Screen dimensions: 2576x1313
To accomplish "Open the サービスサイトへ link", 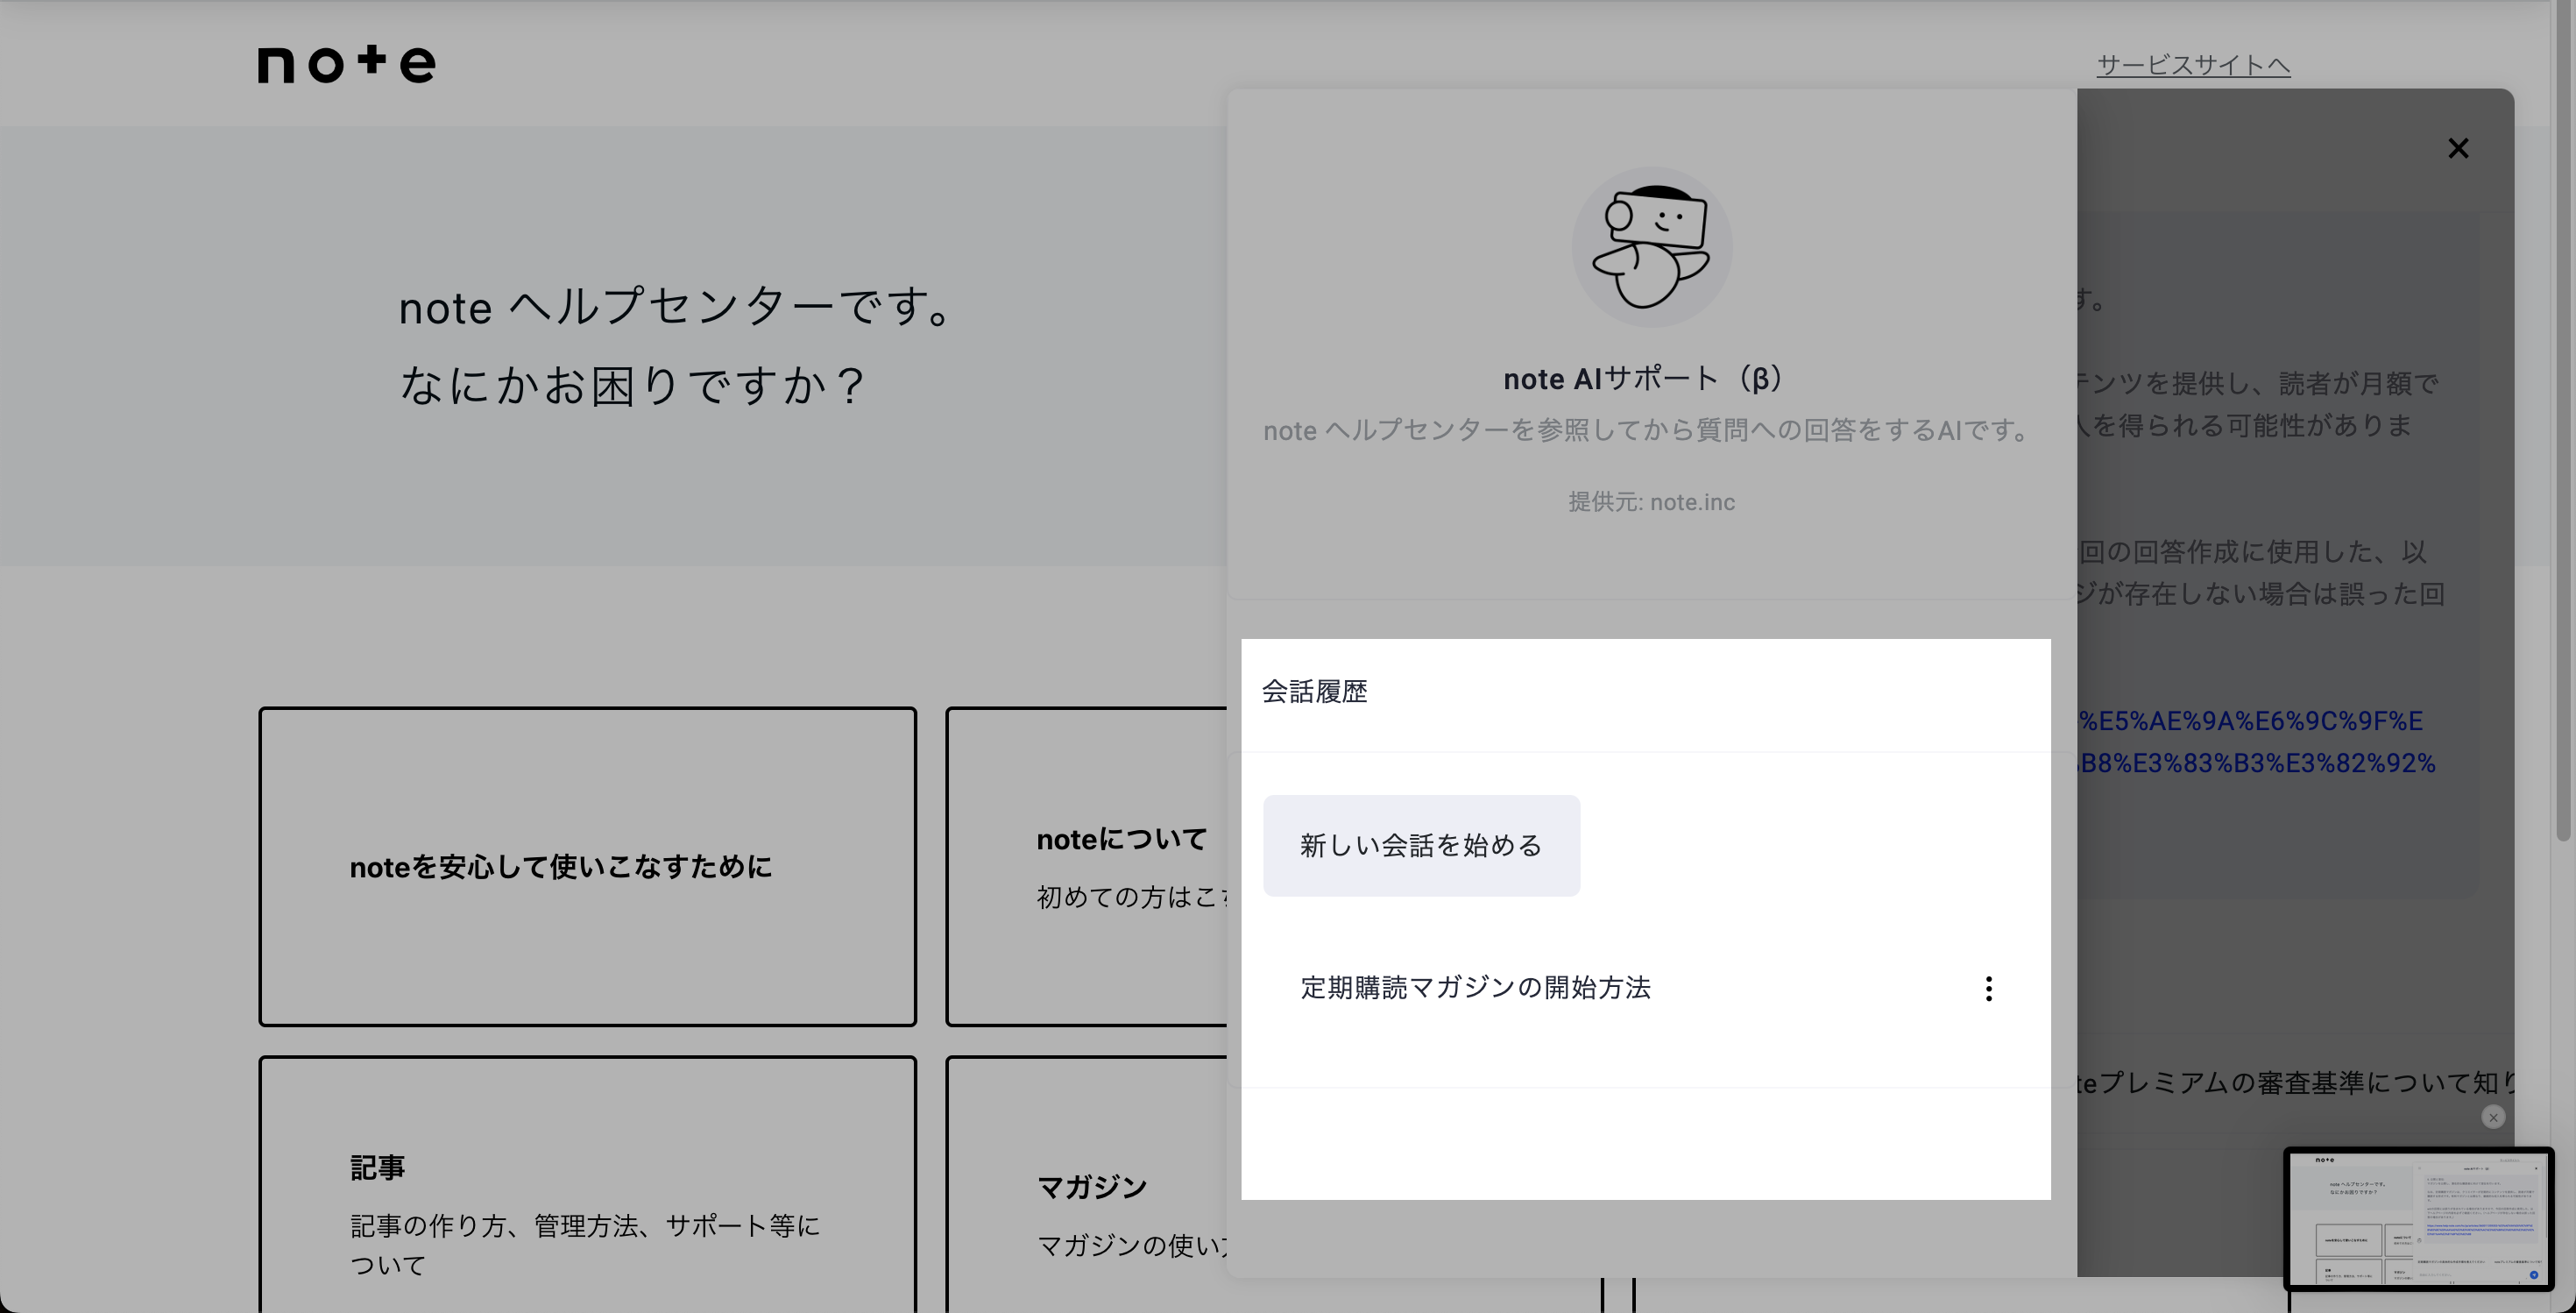I will click(x=2193, y=65).
